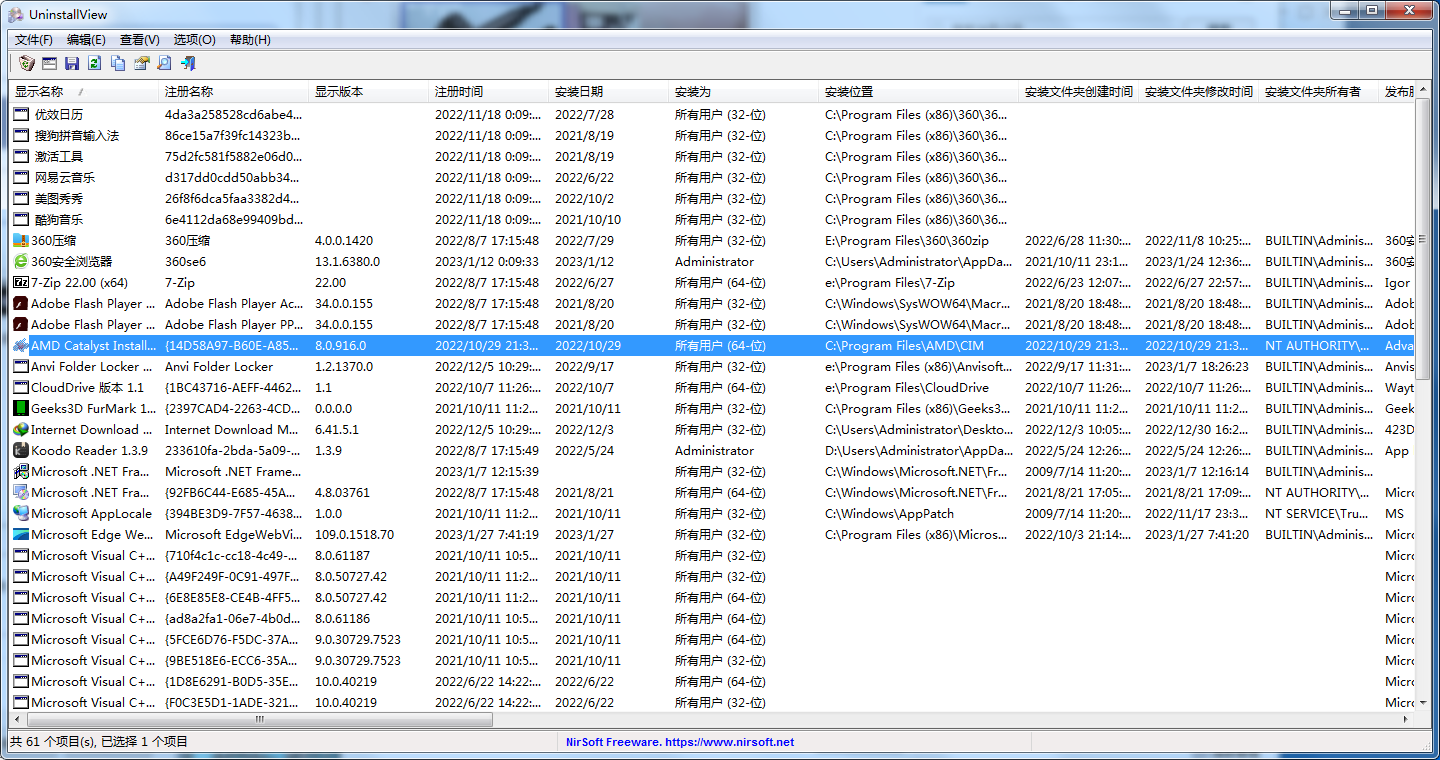Open Properties with the properties toolbar icon
The width and height of the screenshot is (1440, 760).
(x=140, y=63)
